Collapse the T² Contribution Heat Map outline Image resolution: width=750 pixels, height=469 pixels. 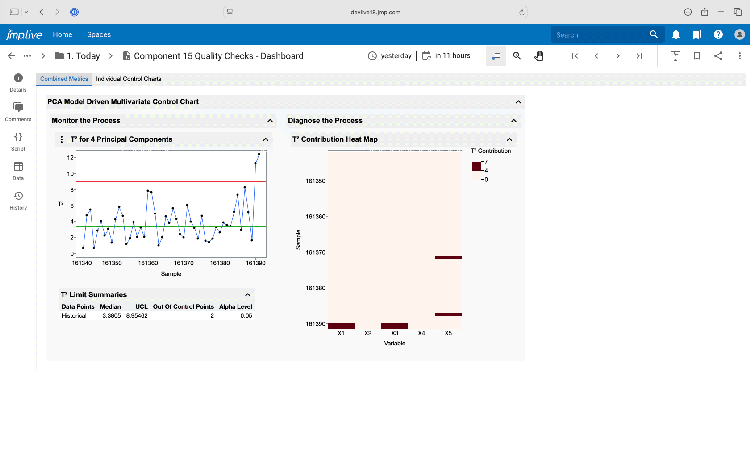click(510, 139)
